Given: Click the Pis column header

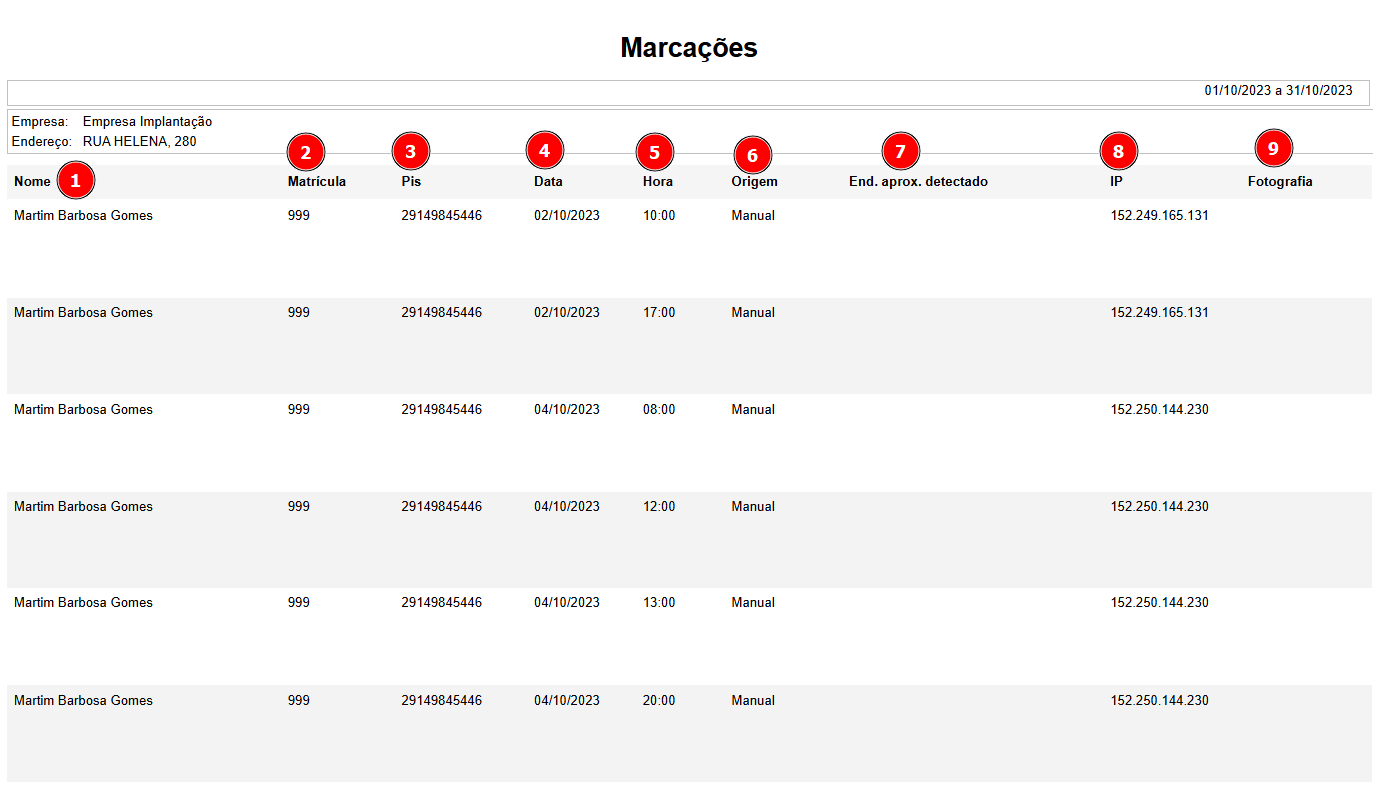Looking at the screenshot, I should click(411, 182).
